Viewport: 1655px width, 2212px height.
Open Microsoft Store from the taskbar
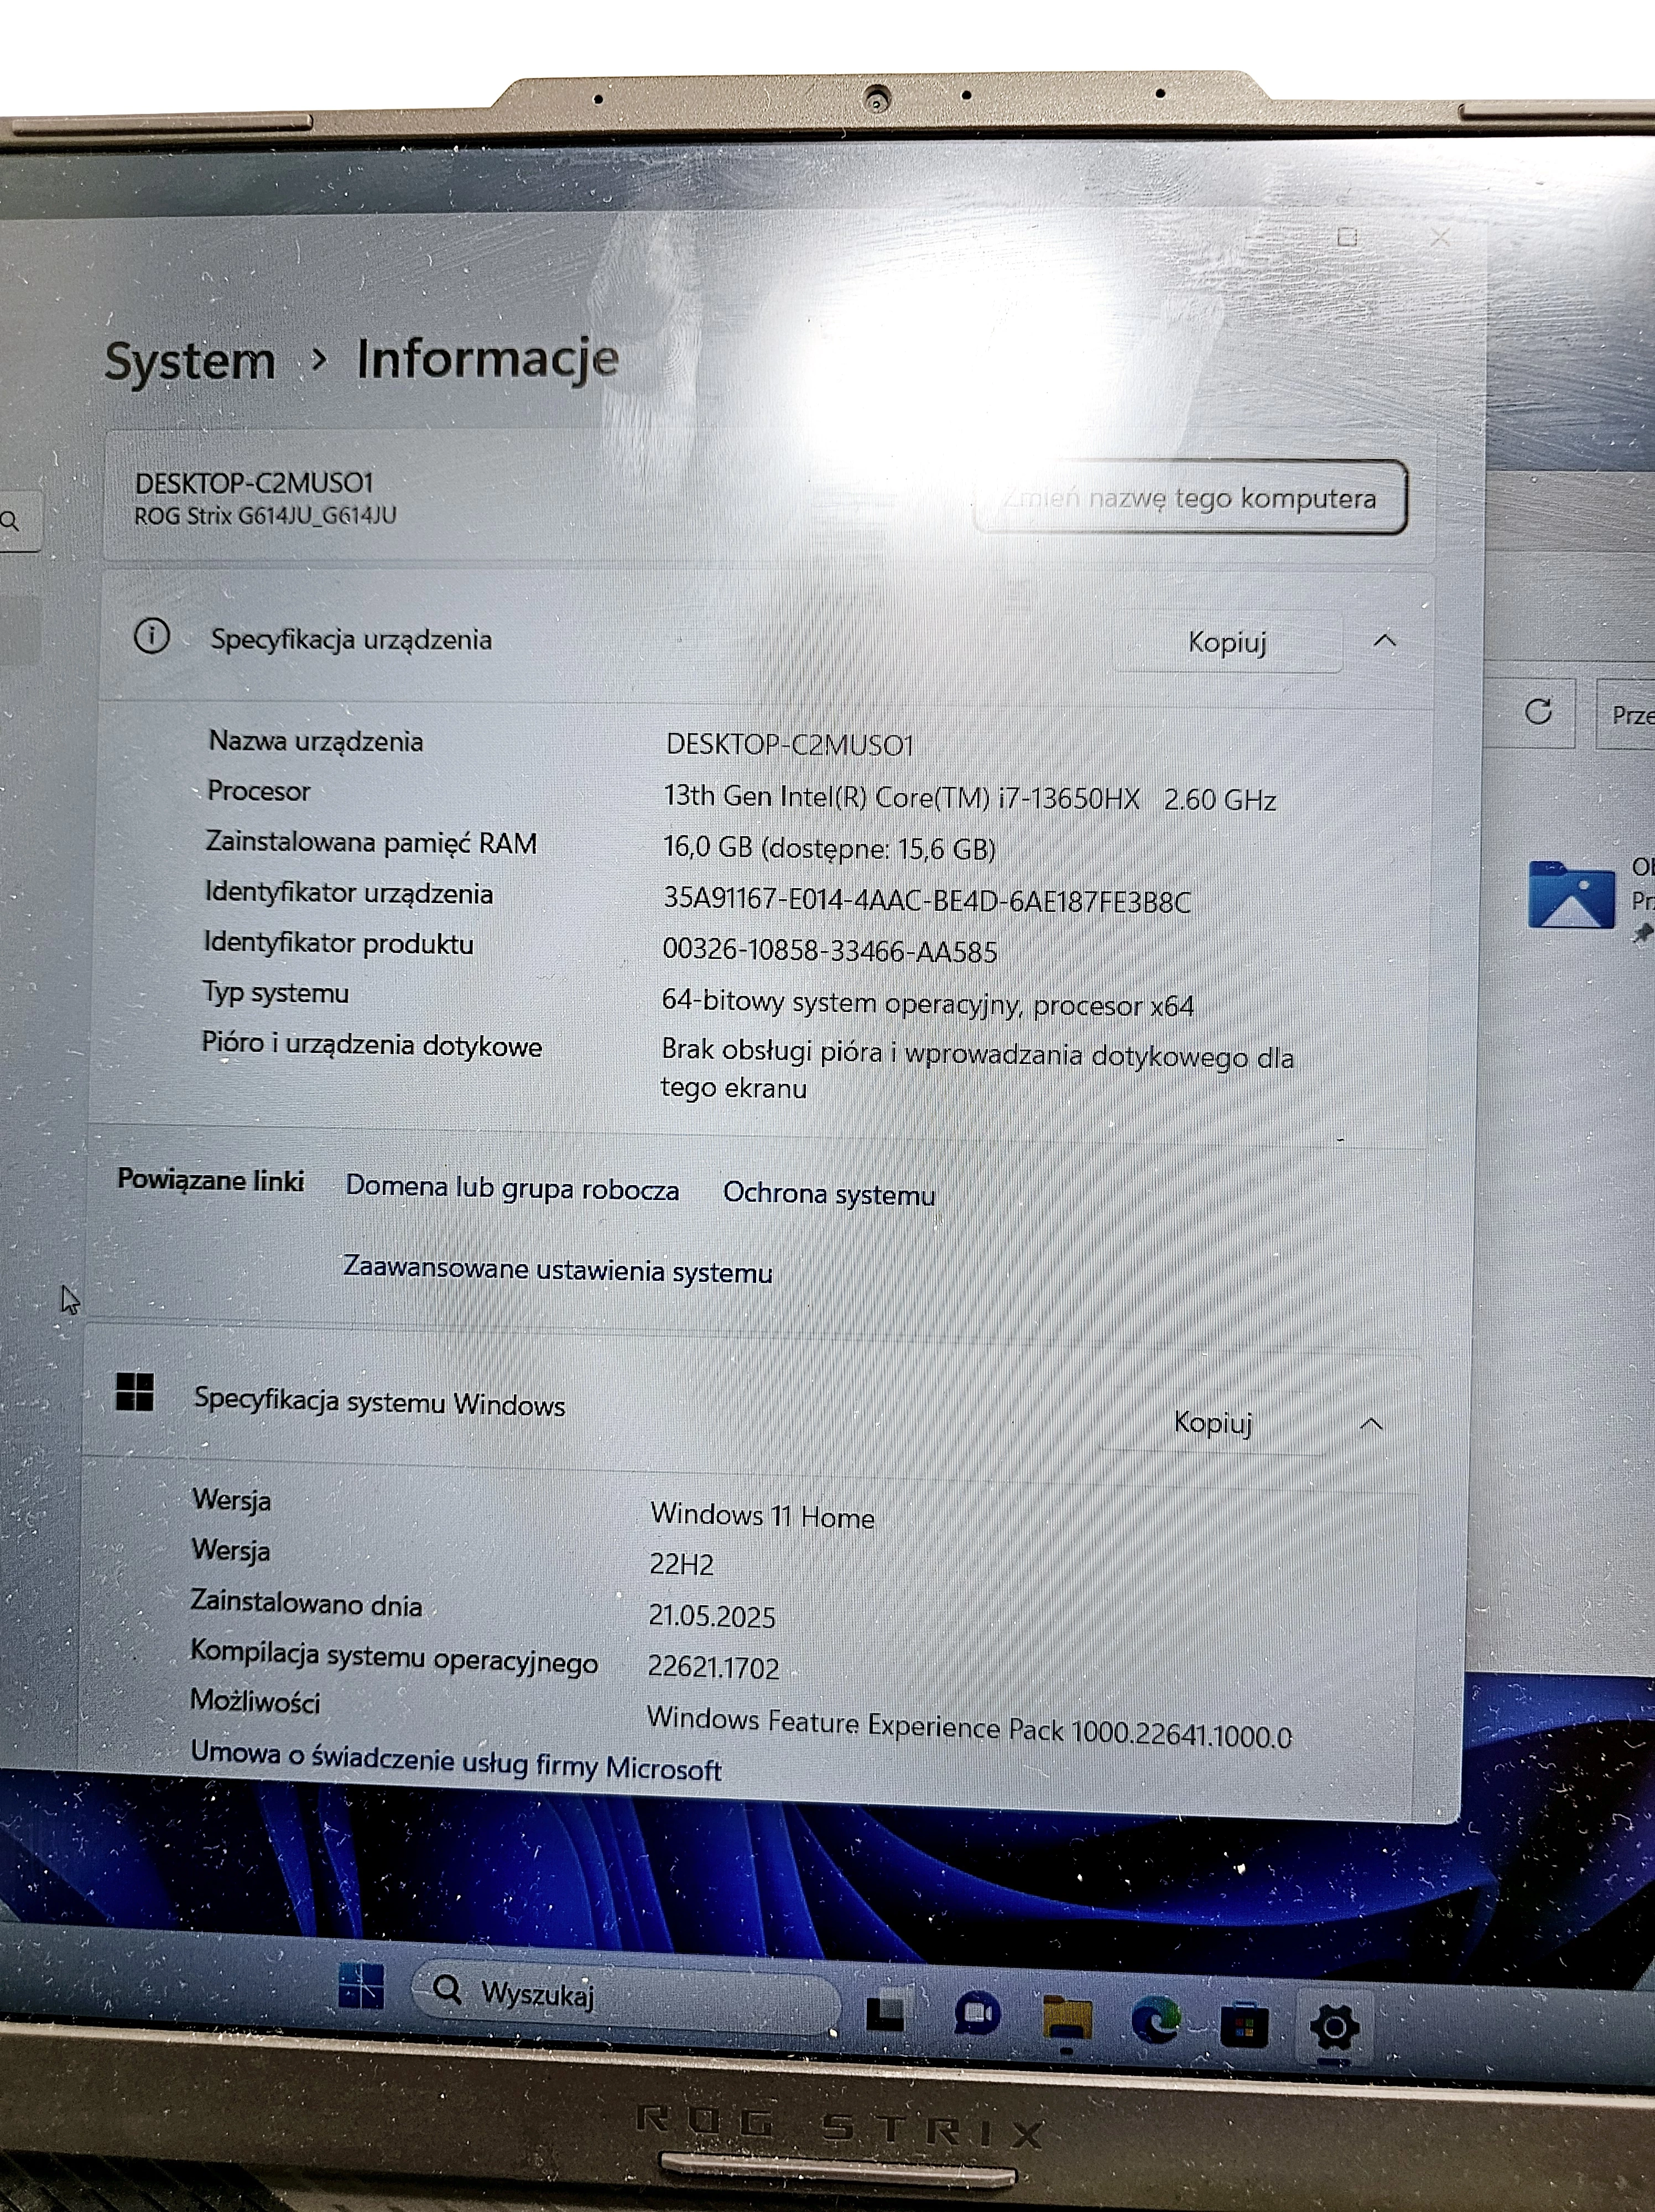1244,2025
